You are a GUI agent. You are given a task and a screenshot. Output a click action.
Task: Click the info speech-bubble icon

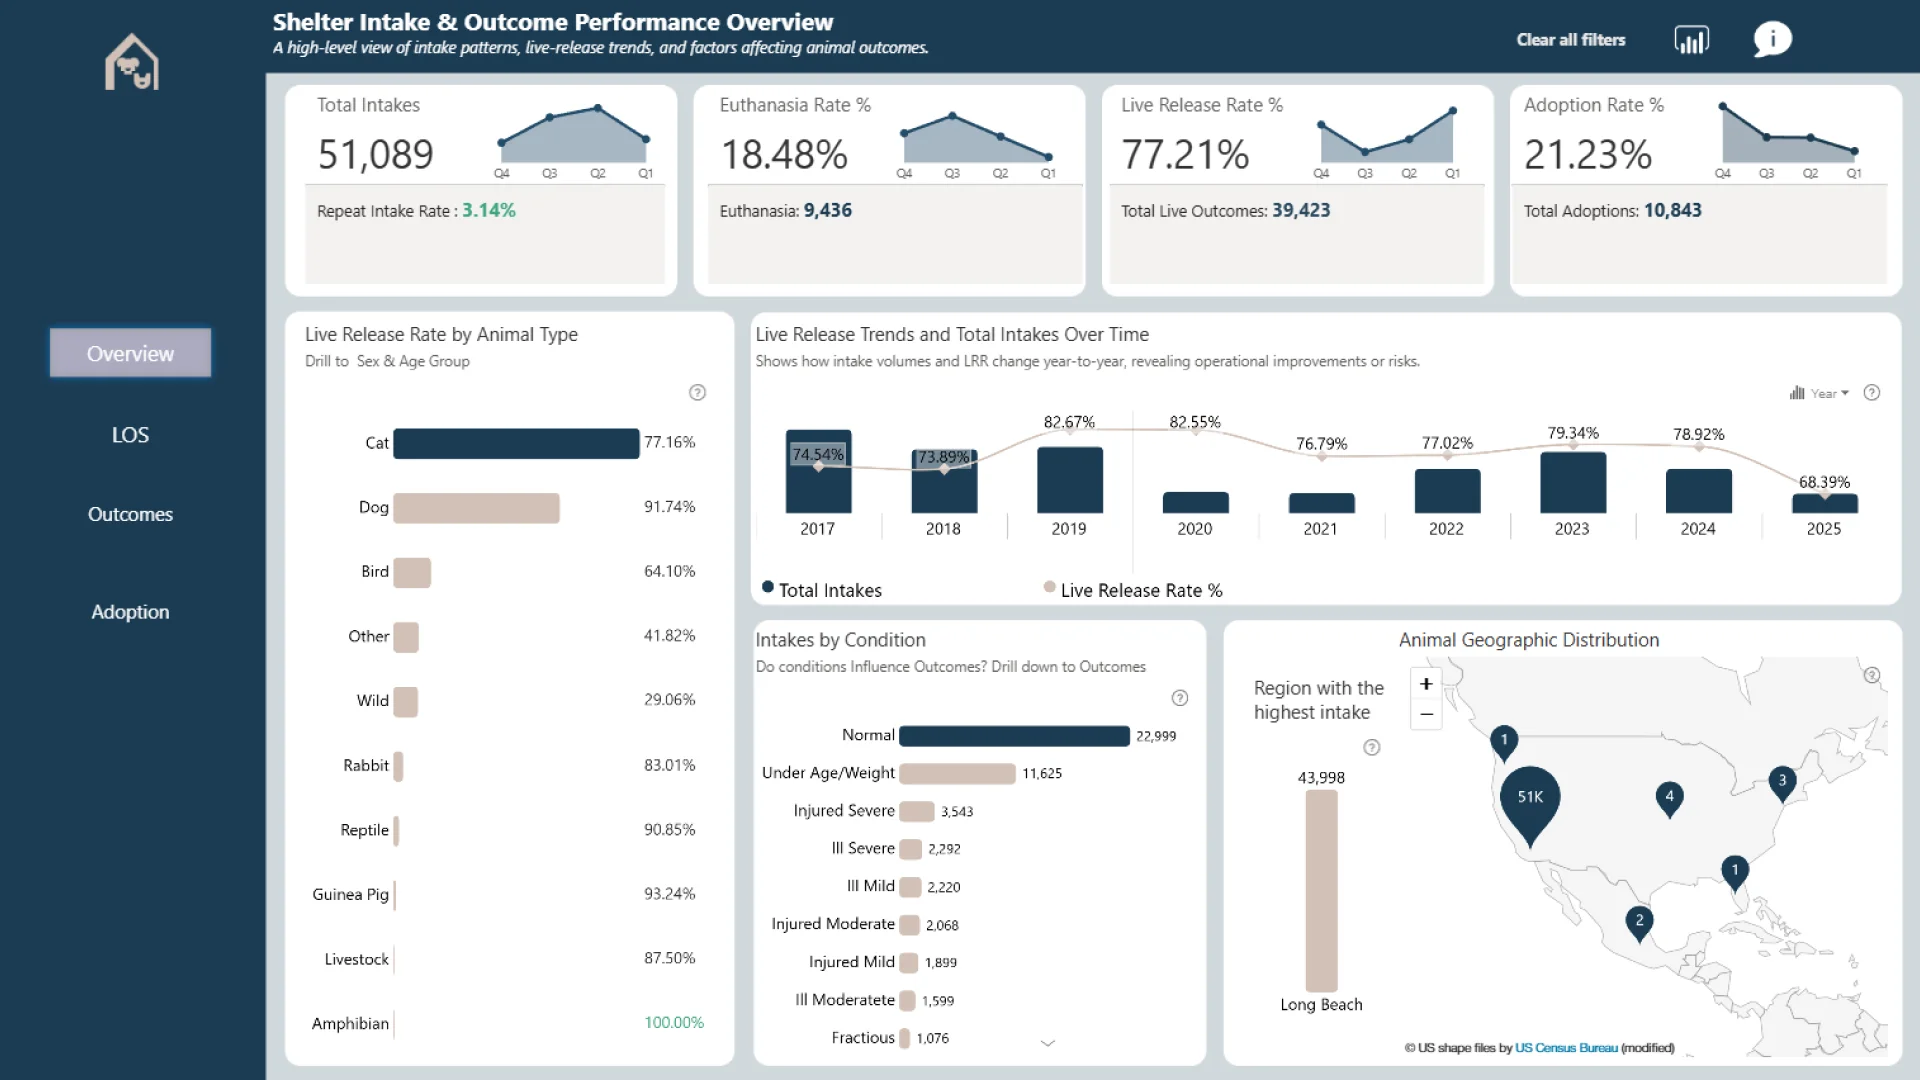click(1772, 39)
